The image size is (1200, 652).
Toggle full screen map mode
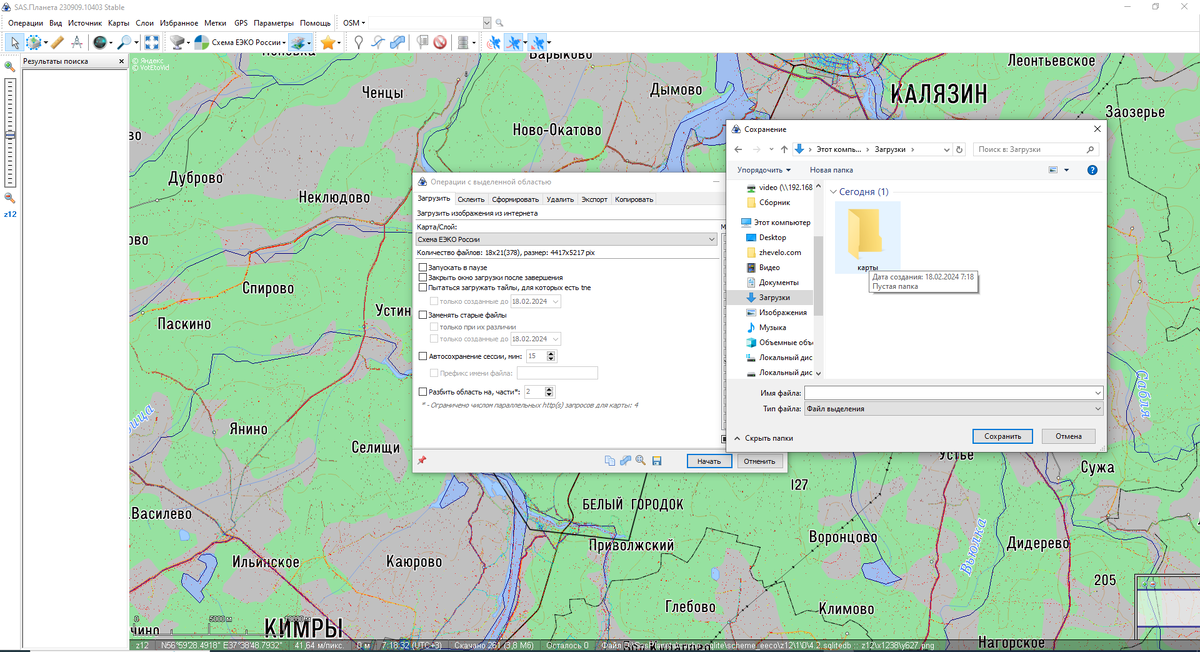[x=151, y=42]
